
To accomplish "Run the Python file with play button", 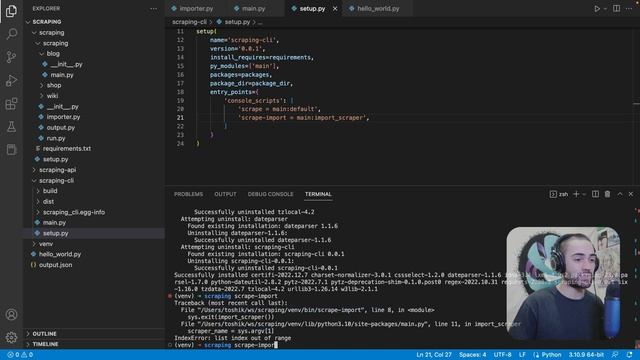I will [597, 9].
